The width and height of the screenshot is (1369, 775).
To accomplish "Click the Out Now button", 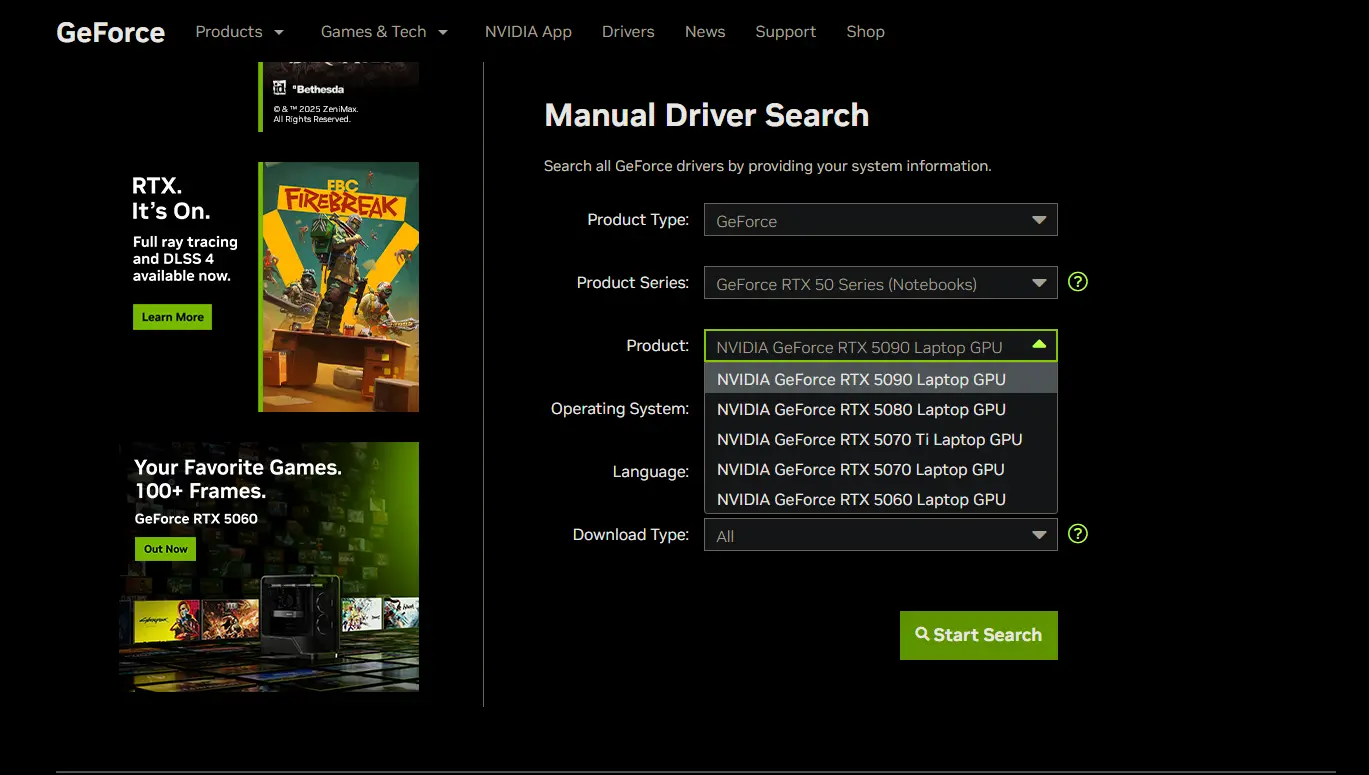I will [x=165, y=549].
